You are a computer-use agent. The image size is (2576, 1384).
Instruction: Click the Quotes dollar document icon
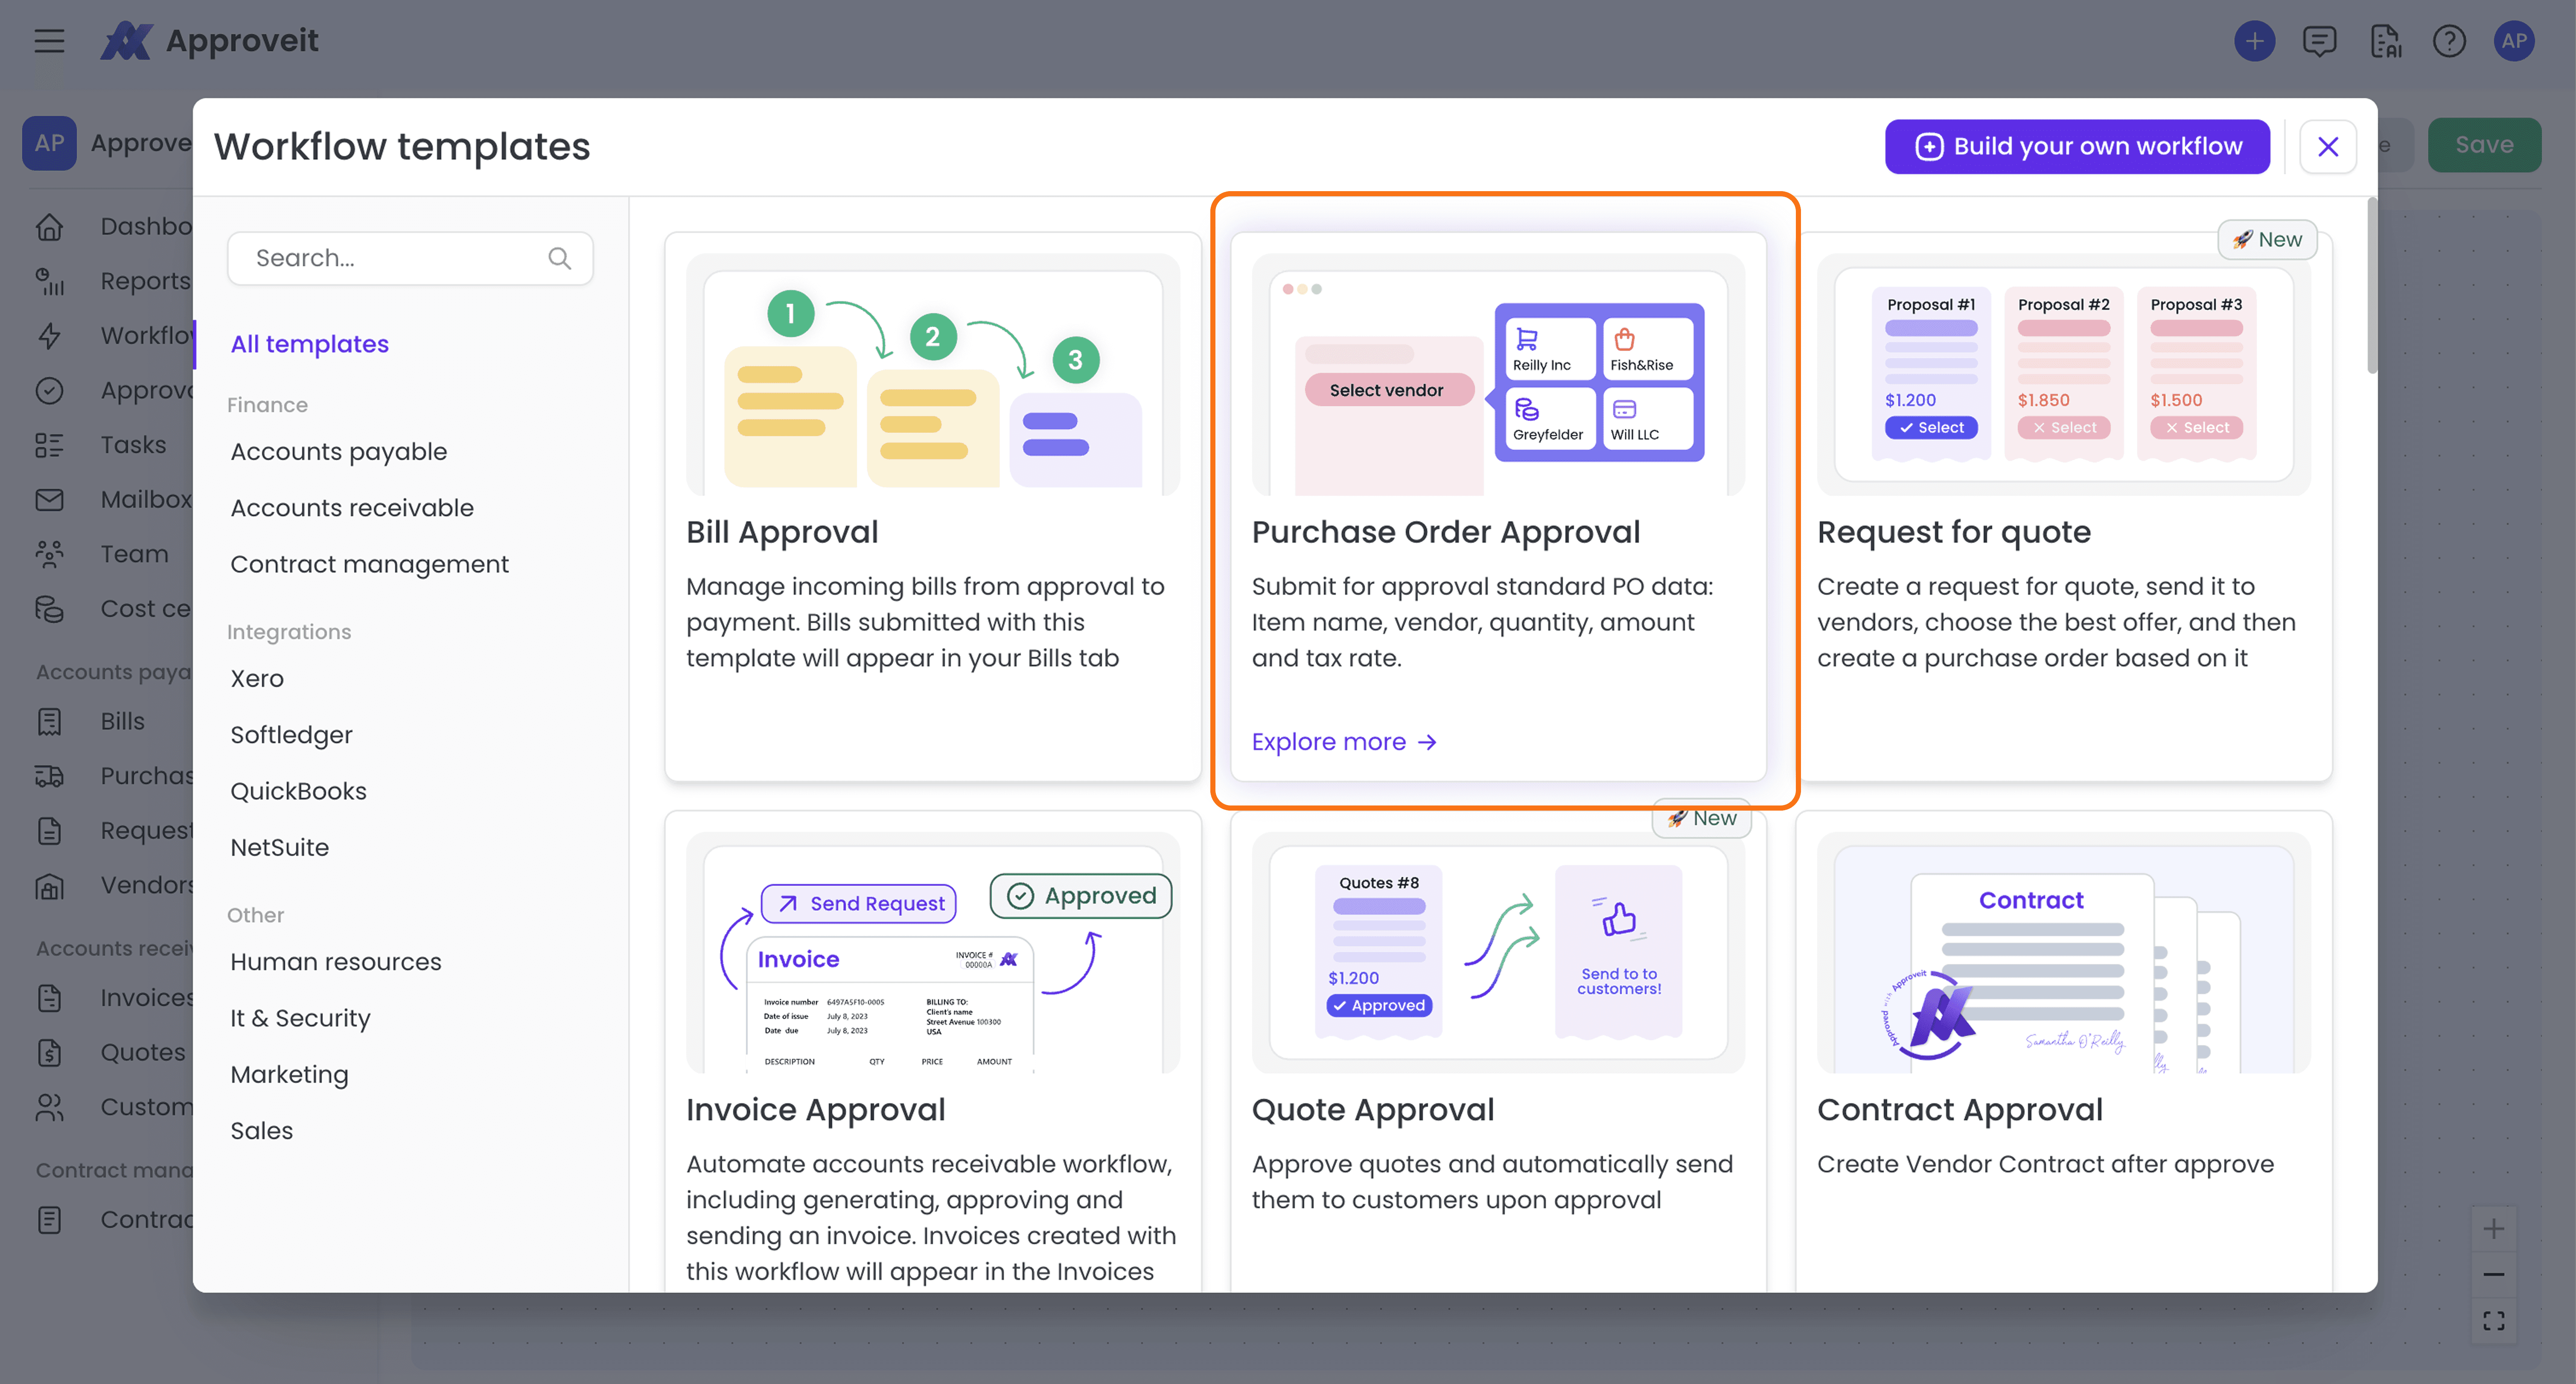pyautogui.click(x=49, y=1052)
